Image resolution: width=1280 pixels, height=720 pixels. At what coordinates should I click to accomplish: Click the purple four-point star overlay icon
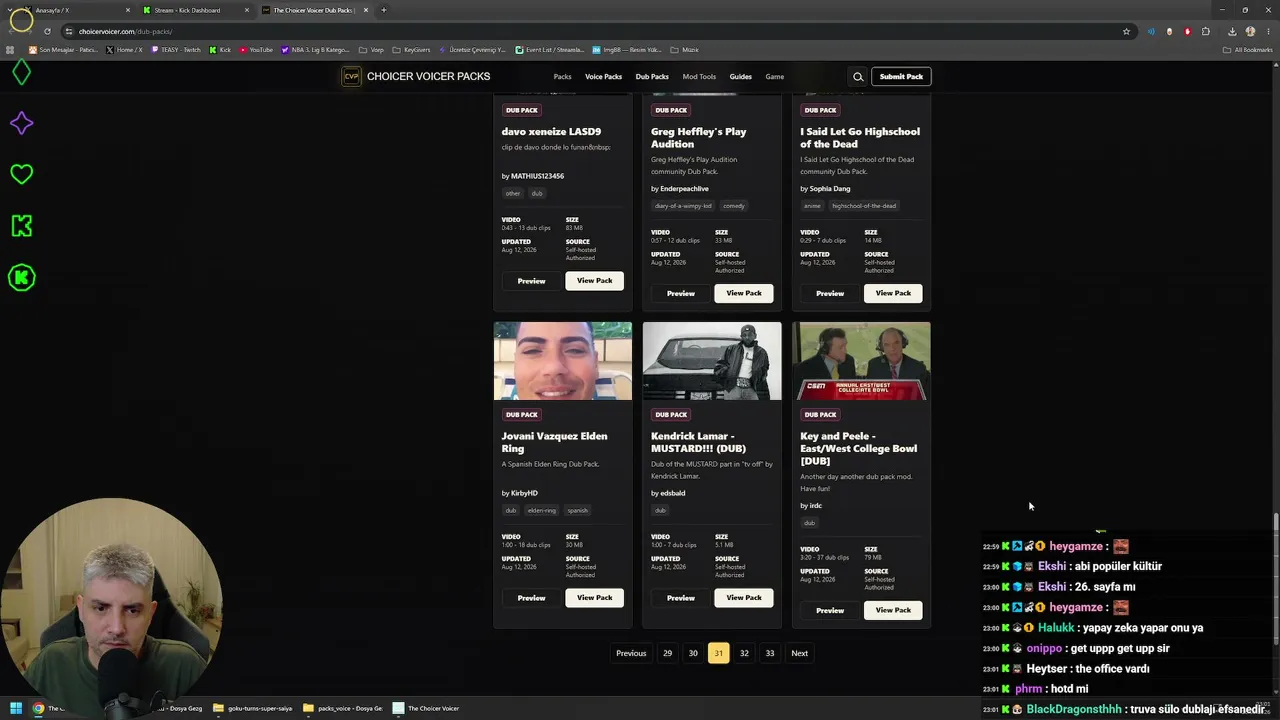tap(21, 123)
